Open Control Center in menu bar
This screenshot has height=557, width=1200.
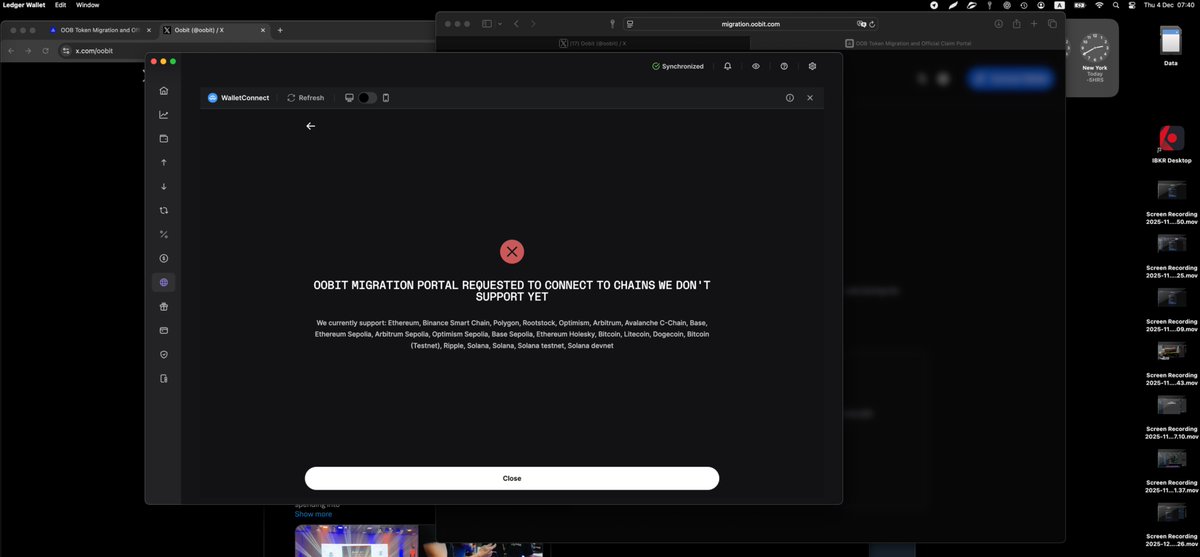[x=1132, y=5]
